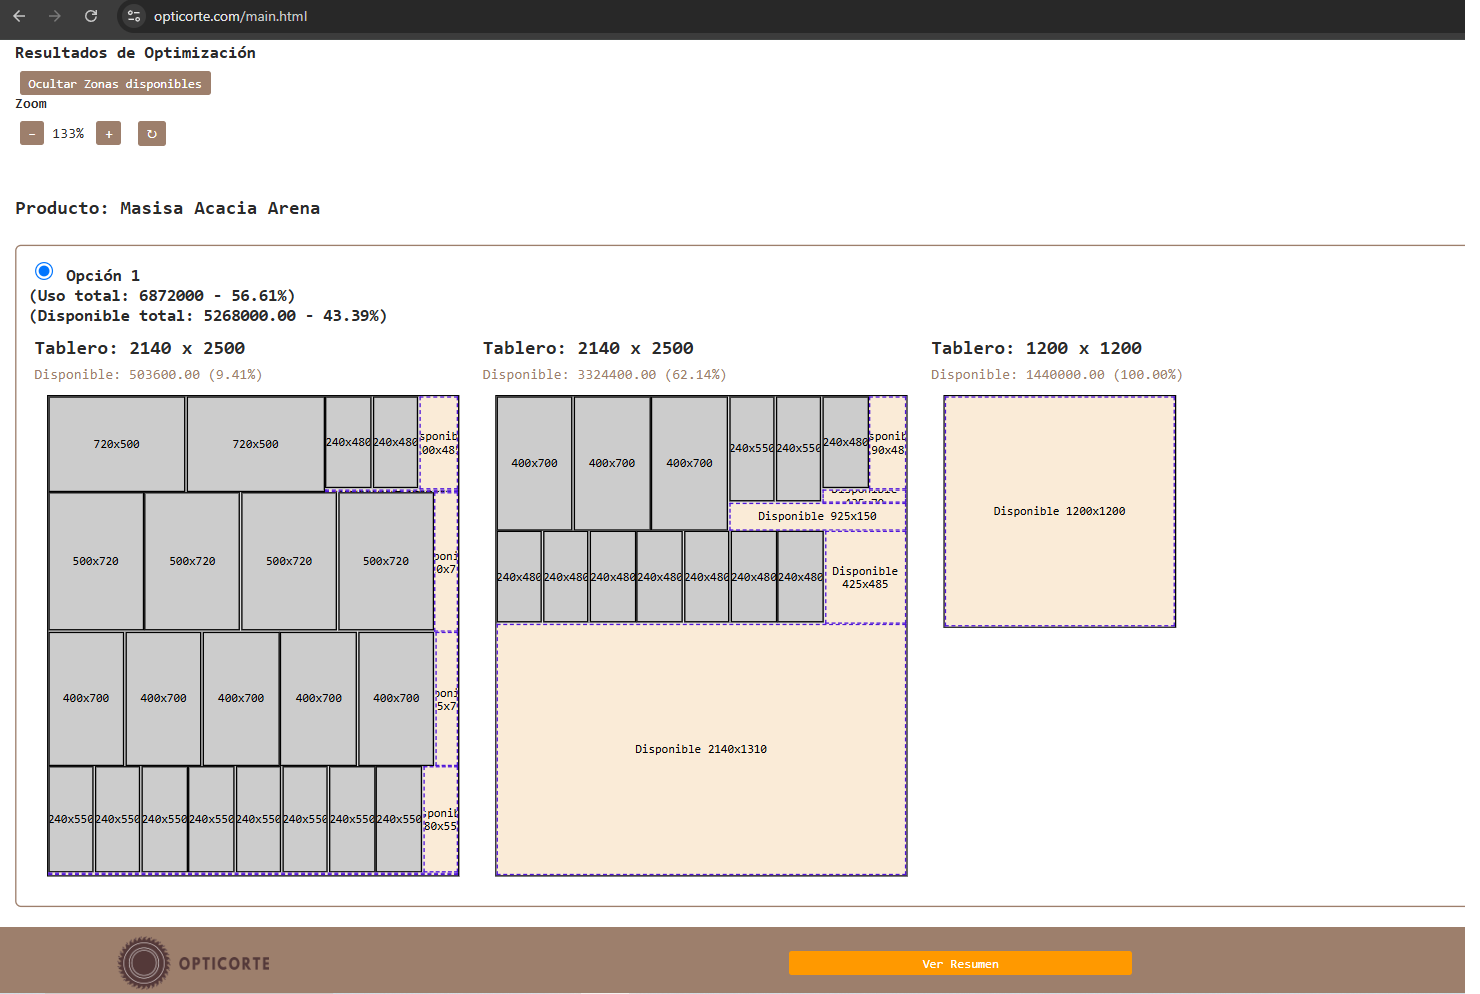The image size is (1480, 994).
Task: Select the Opción 1 radio button
Action: [x=44, y=271]
